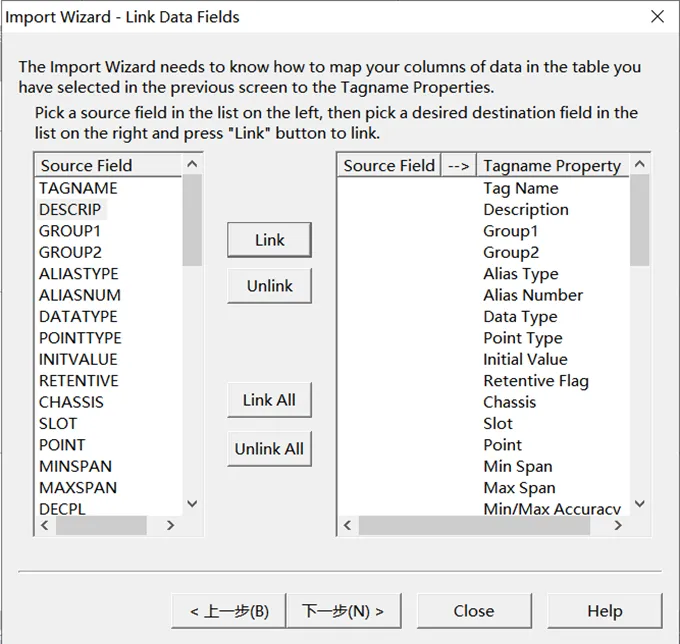Pick Min/Max Accuracy tagname property

click(x=552, y=509)
